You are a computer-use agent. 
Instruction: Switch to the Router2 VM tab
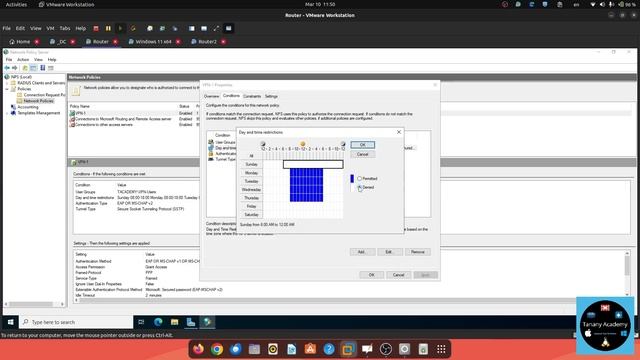click(207, 42)
